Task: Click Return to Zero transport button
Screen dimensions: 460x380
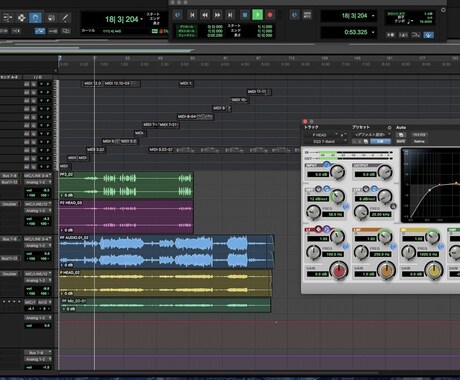Action: (192, 15)
